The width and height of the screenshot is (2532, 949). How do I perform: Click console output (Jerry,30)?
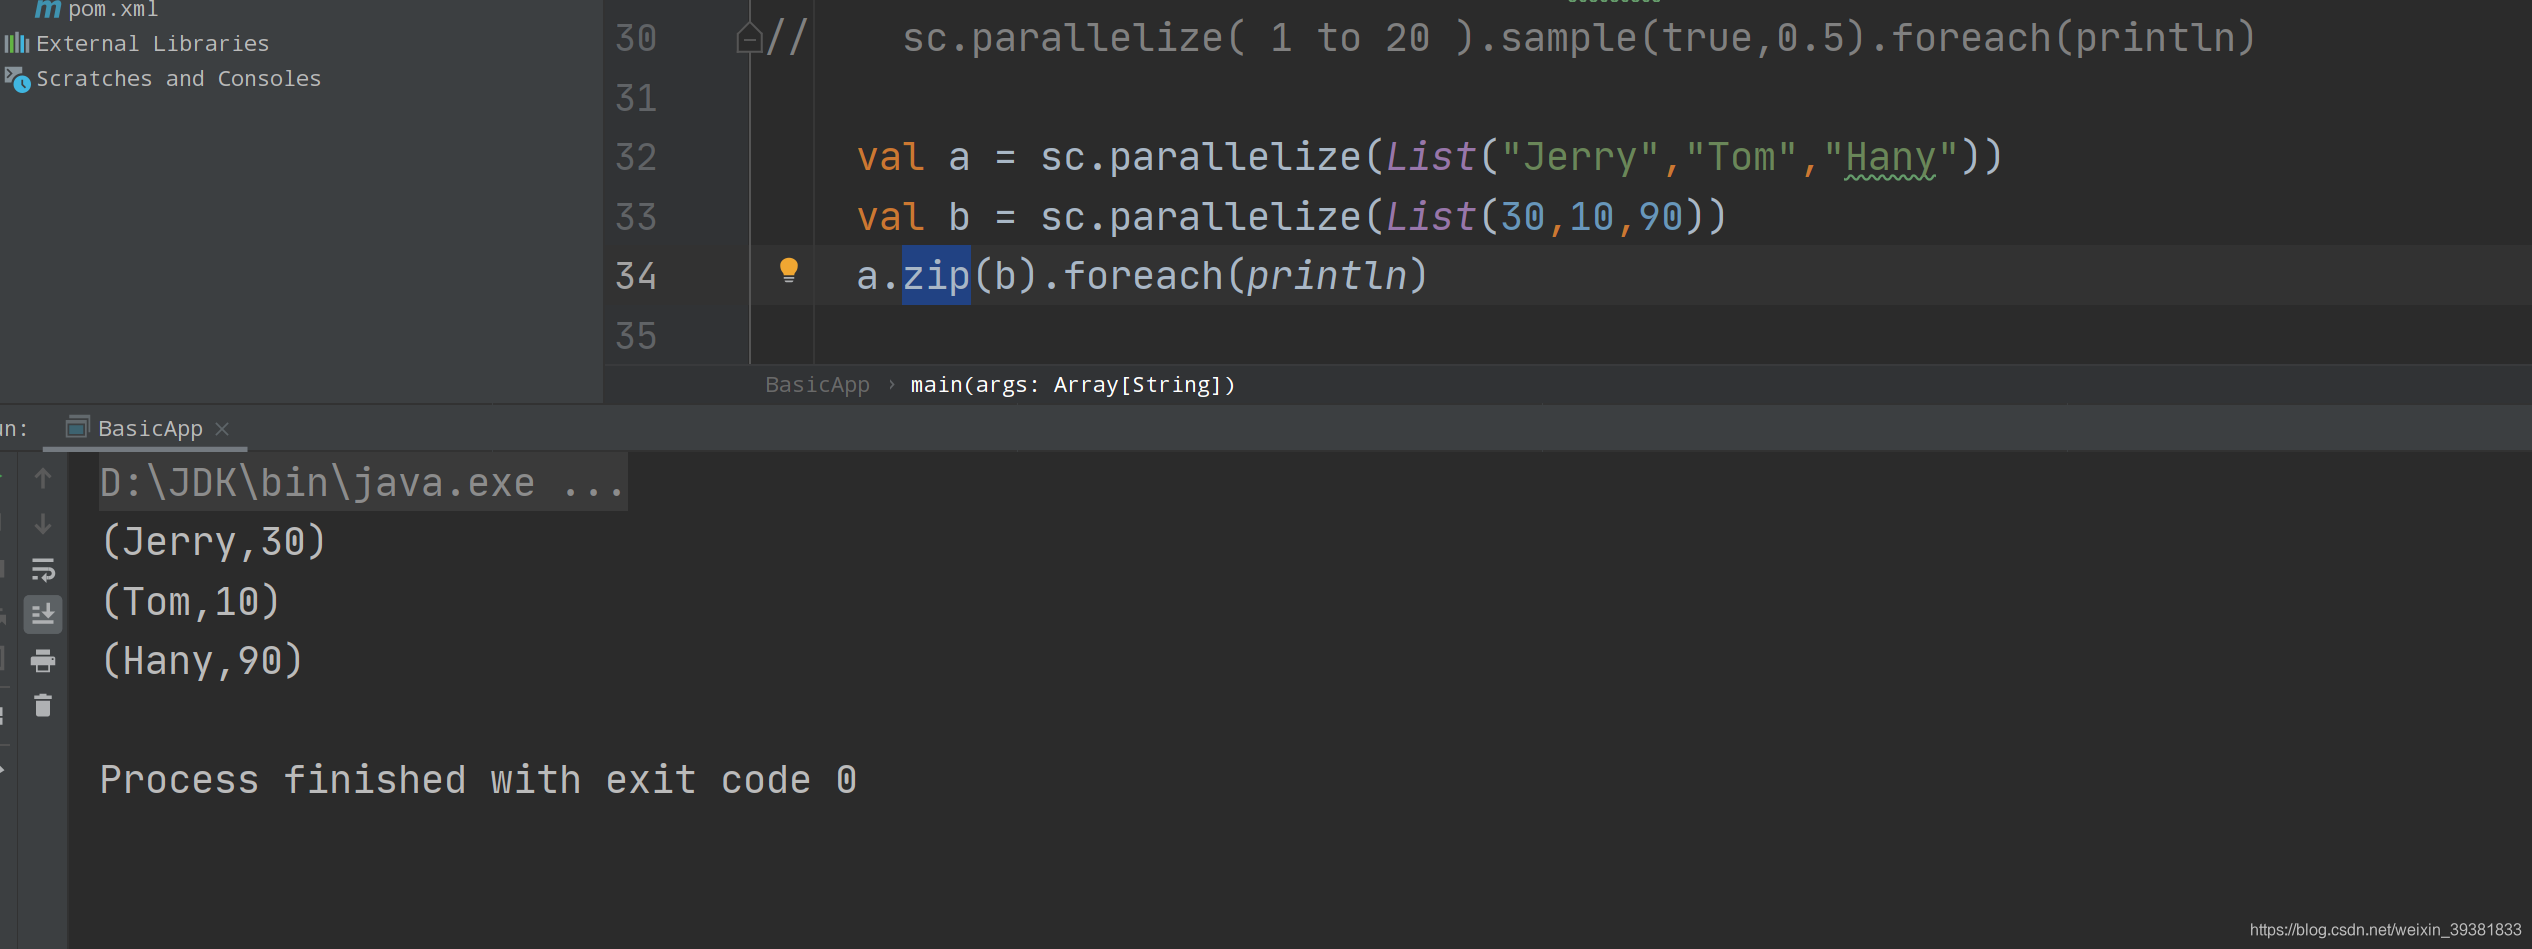click(214, 542)
